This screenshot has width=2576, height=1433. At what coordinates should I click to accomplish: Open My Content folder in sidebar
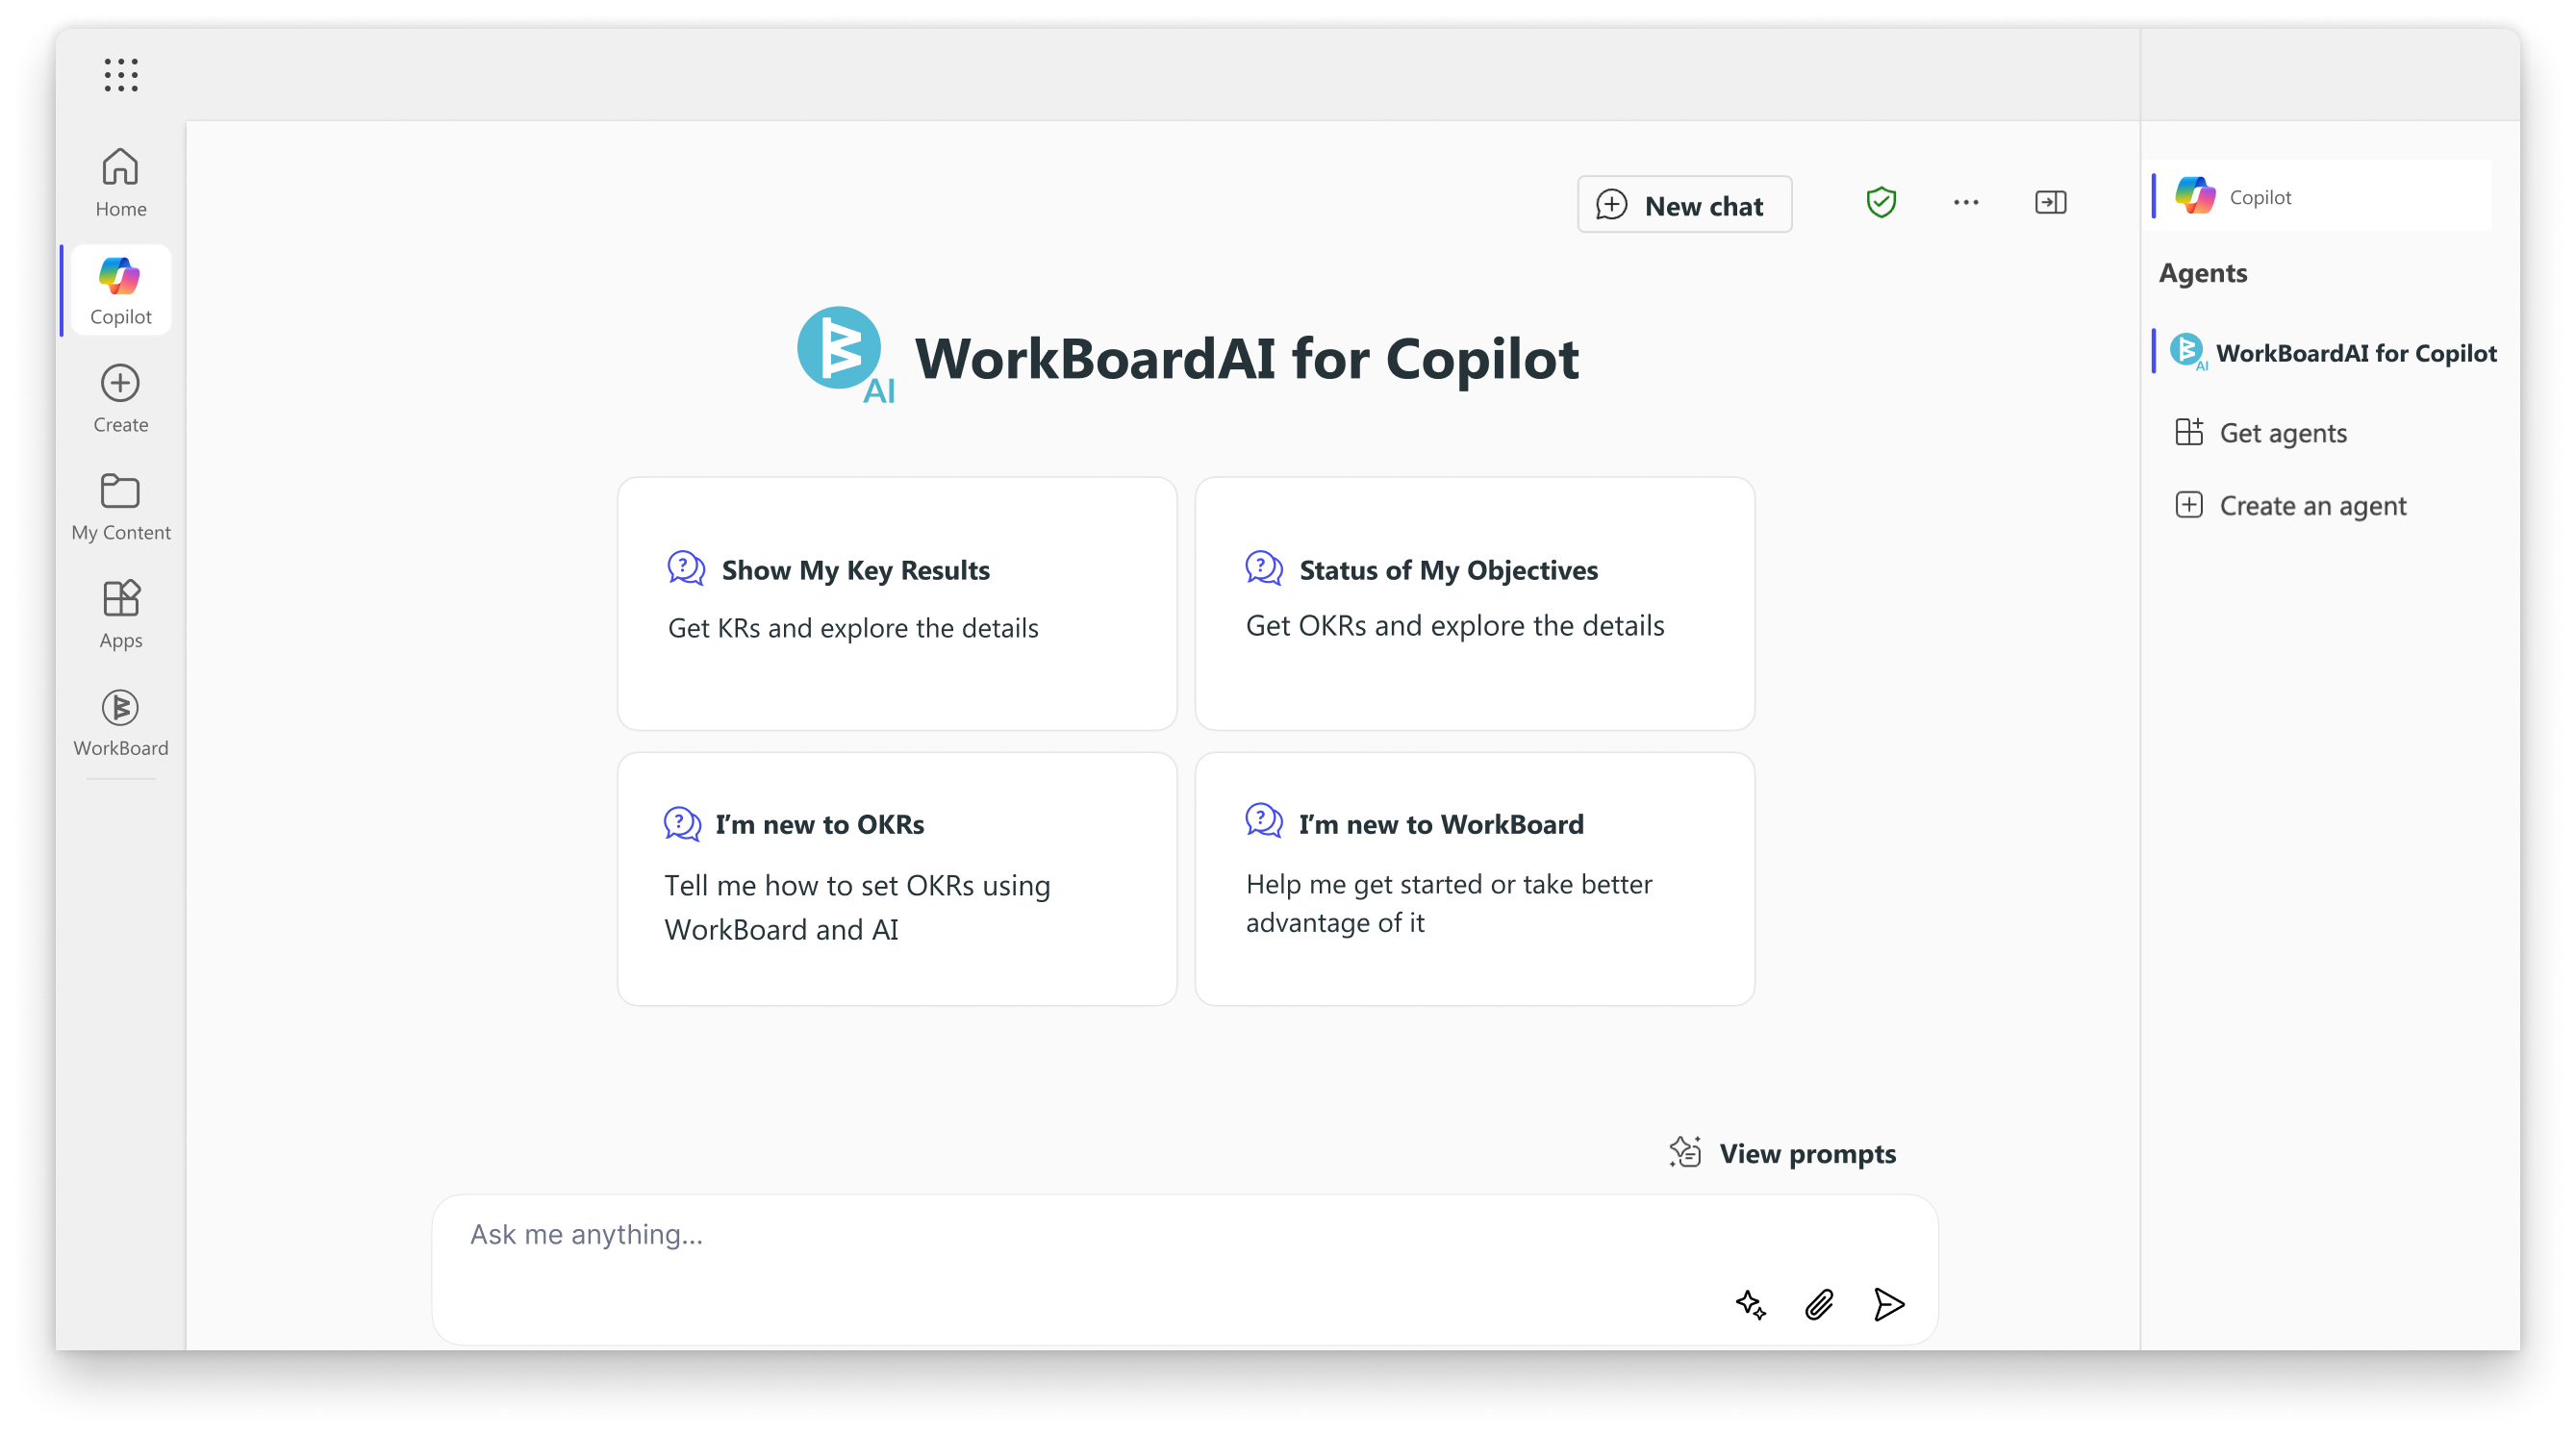point(120,506)
